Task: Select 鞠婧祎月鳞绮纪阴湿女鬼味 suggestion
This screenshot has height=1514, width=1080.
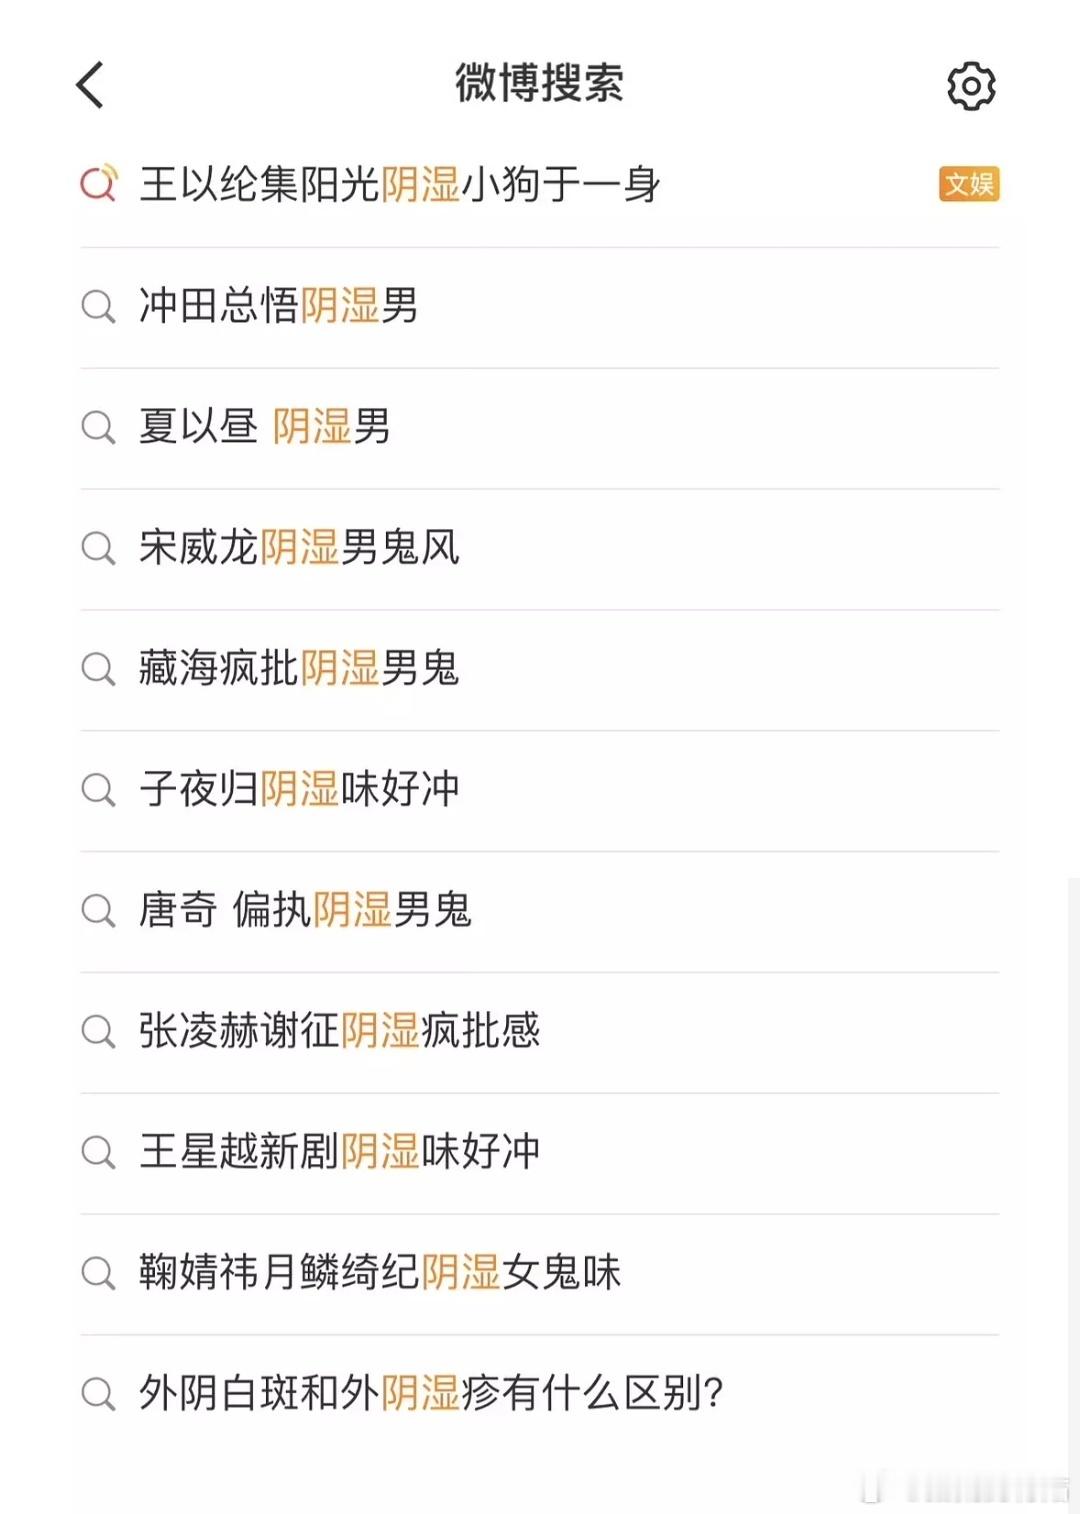Action: point(540,1274)
